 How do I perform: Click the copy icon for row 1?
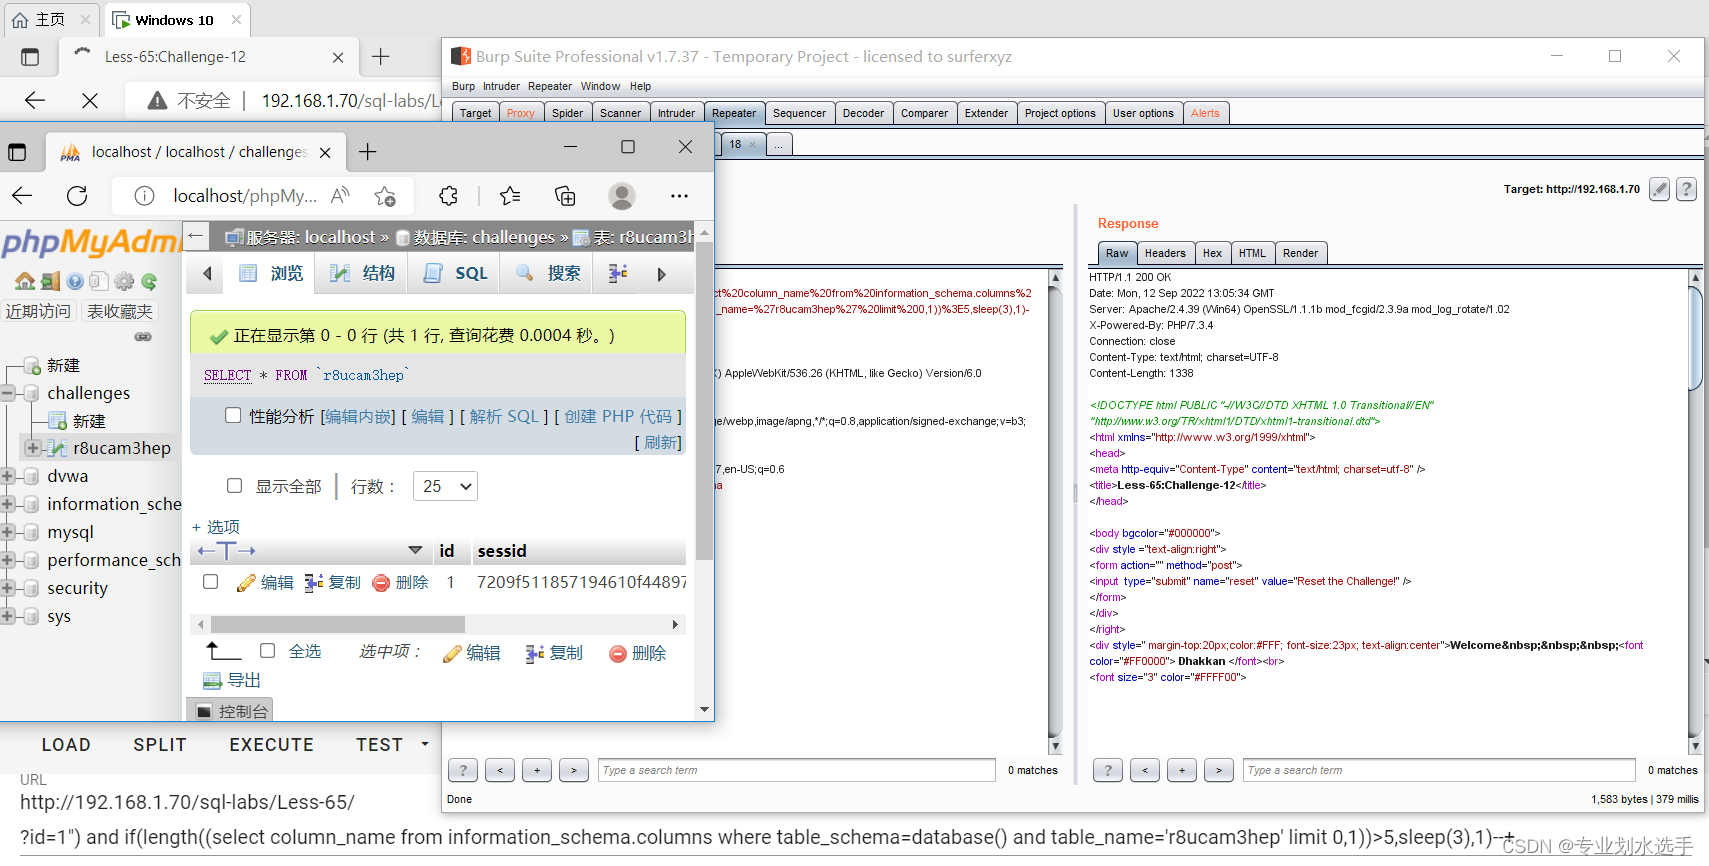tap(313, 583)
